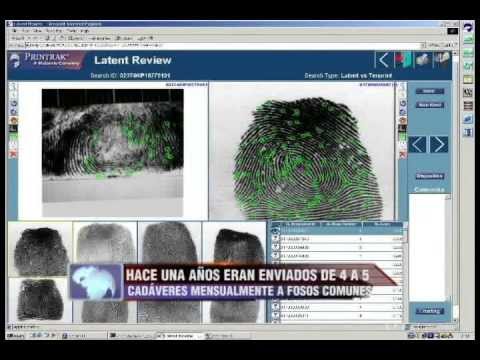The image size is (480, 360).
Task: Select the black square tool beside latent print
Action: click(13, 128)
